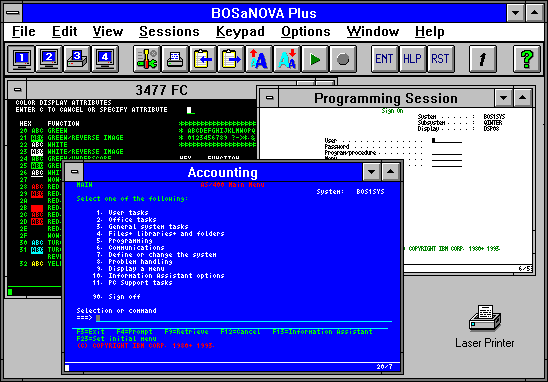Click the clipboard copy arrow icon
Image resolution: width=548 pixels, height=382 pixels.
point(203,59)
